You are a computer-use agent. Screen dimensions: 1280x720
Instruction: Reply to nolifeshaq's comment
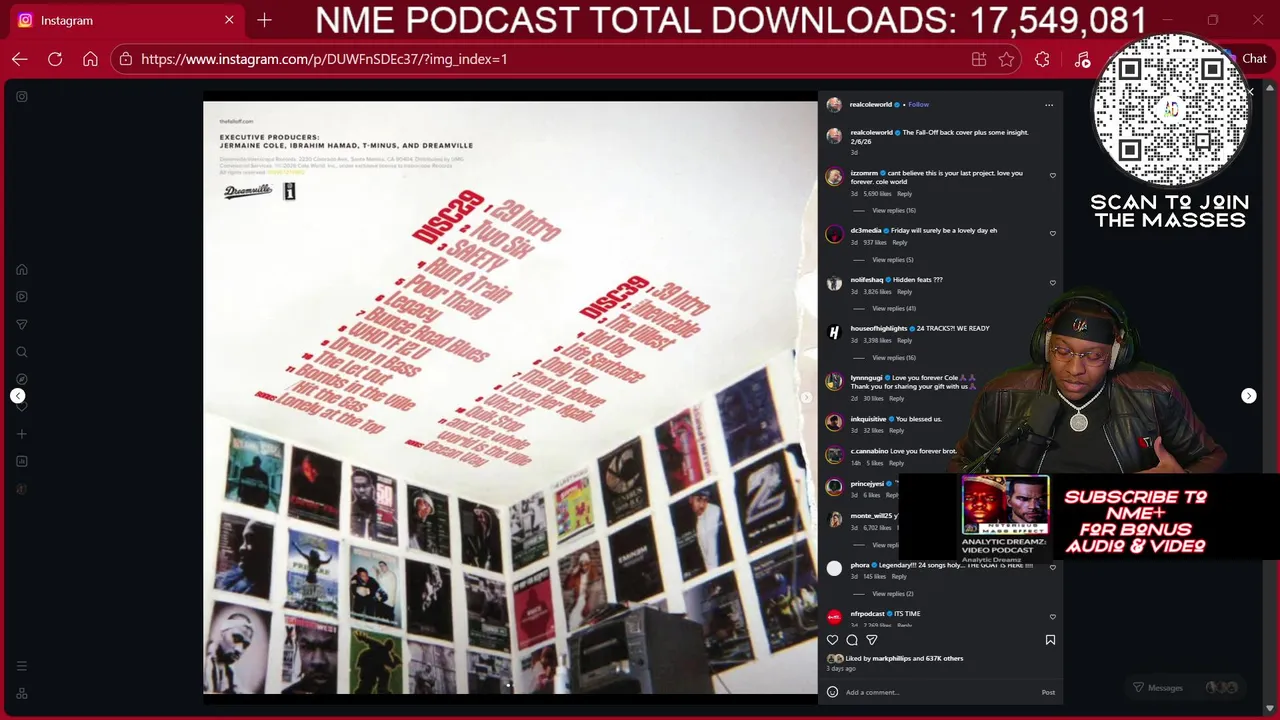tap(904, 292)
